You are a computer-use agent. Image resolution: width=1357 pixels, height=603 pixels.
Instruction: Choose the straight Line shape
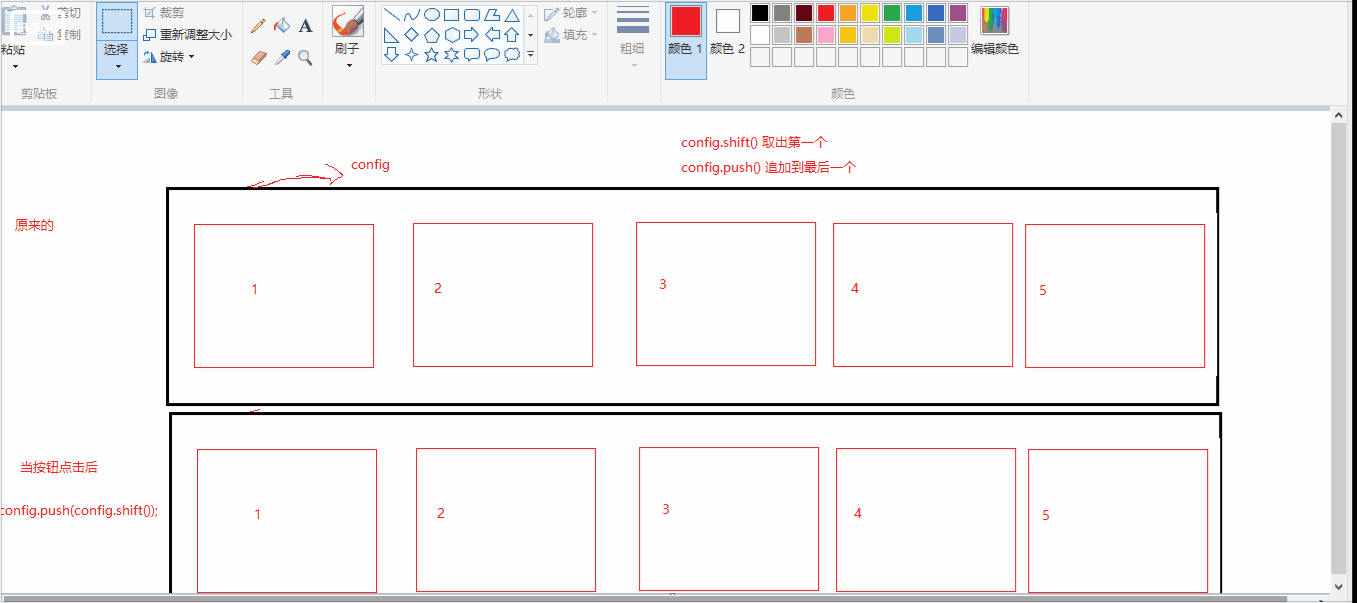[392, 15]
